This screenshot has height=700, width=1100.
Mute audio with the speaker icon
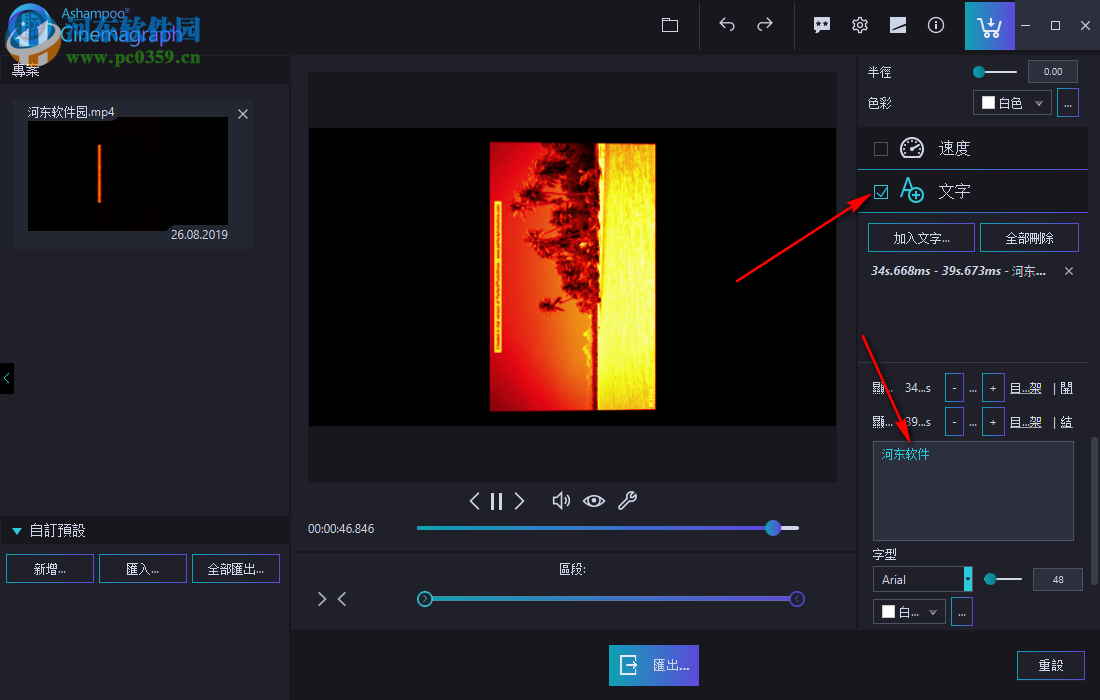click(561, 500)
